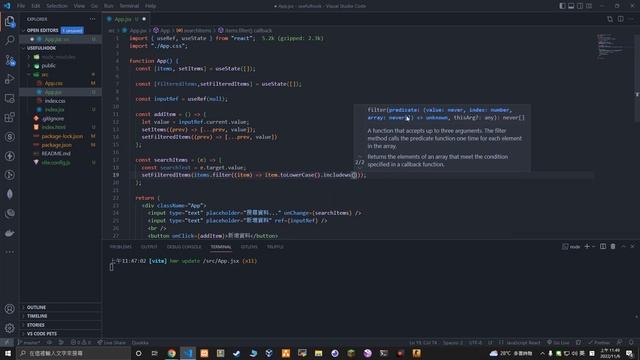Viewport: 640px width, 360px height.
Task: Open the Windows Start menu
Action: coord(8,353)
